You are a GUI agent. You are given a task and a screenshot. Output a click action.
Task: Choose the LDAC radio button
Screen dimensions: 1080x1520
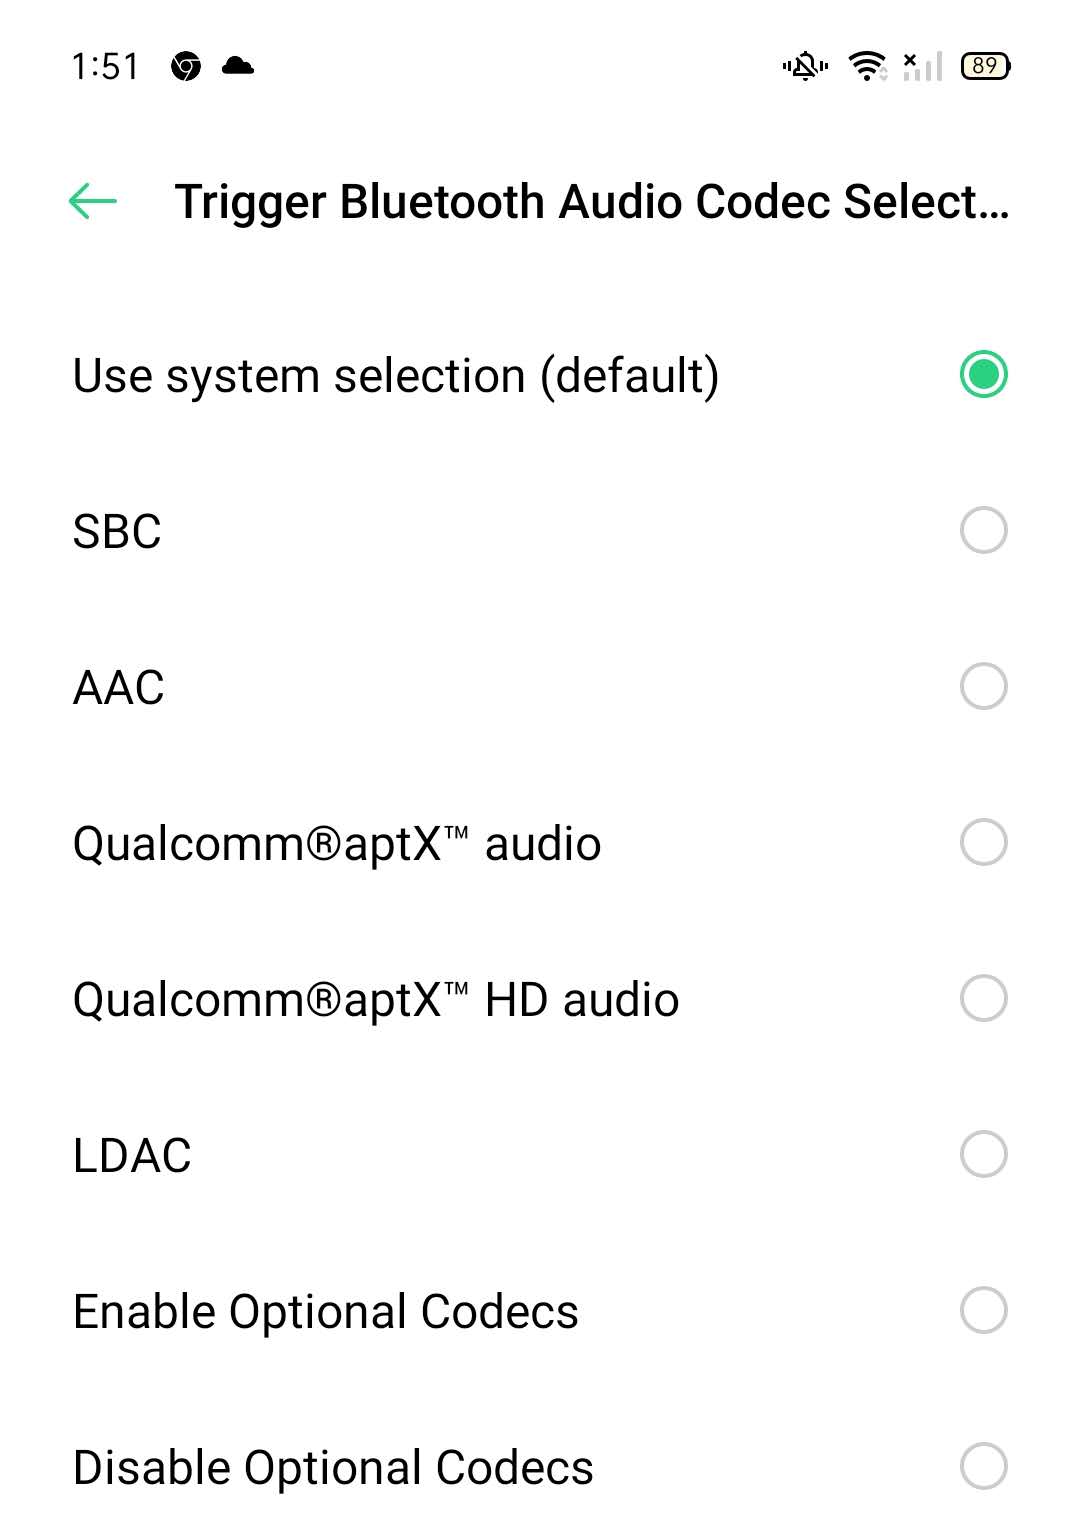tap(983, 1154)
